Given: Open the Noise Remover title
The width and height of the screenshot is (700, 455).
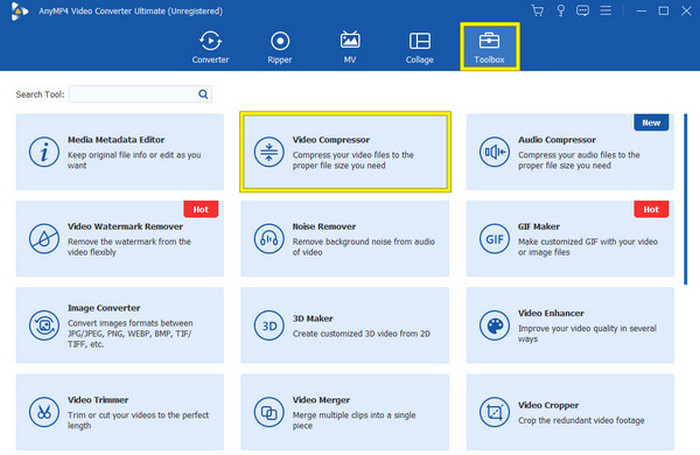Looking at the screenshot, I should [x=324, y=226].
